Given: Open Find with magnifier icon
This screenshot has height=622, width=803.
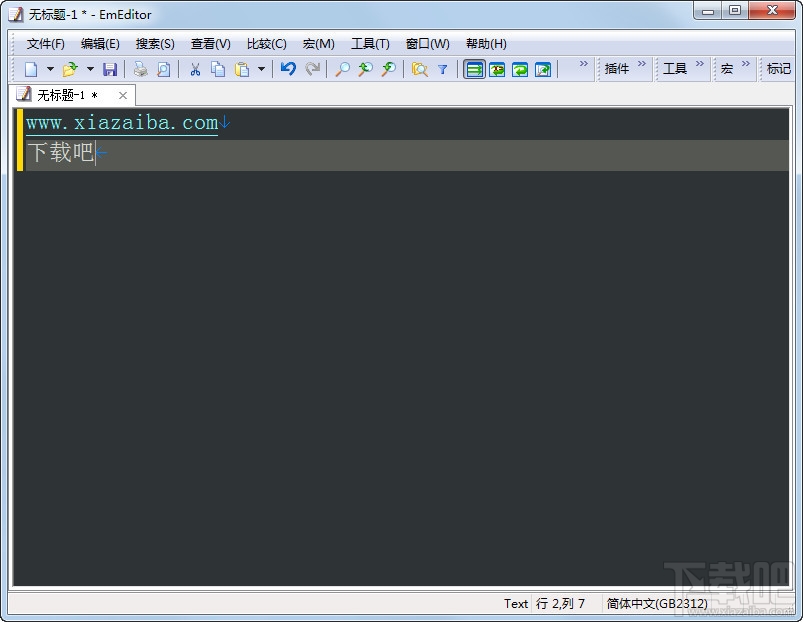Looking at the screenshot, I should [342, 69].
